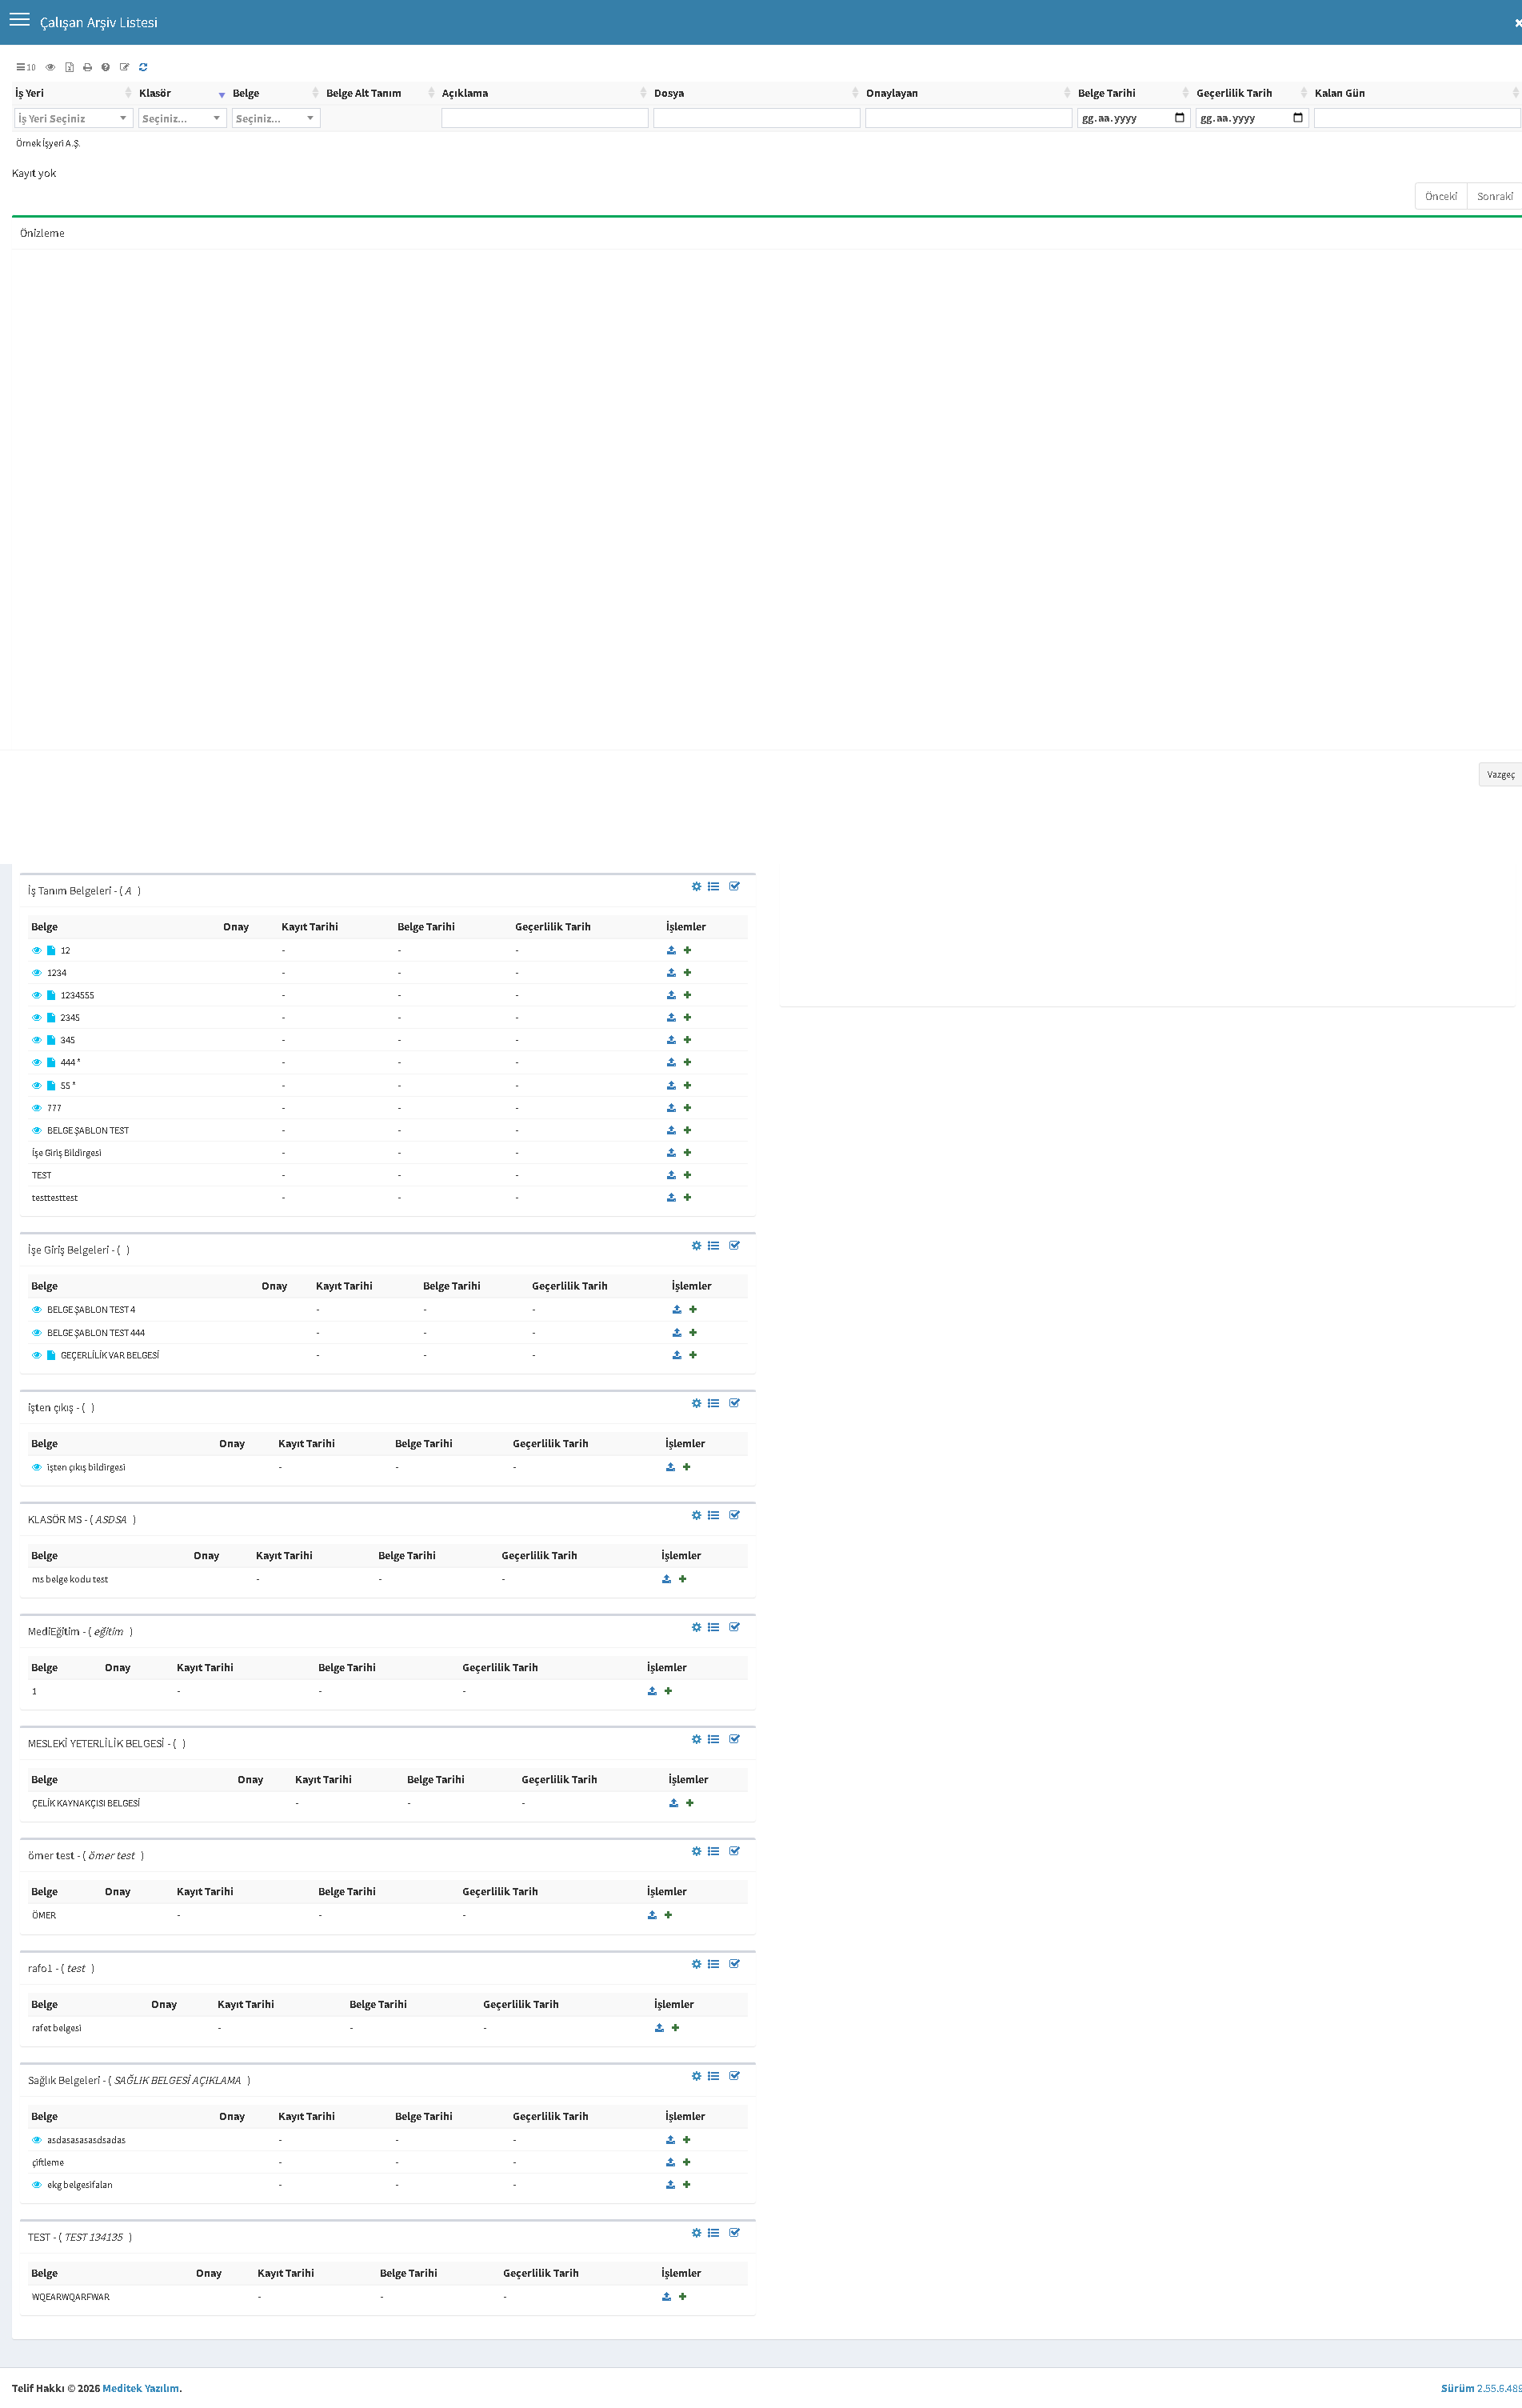The height and width of the screenshot is (2408, 1522).
Task: Open settings gear for MediEğitim folder
Action: point(697,1627)
